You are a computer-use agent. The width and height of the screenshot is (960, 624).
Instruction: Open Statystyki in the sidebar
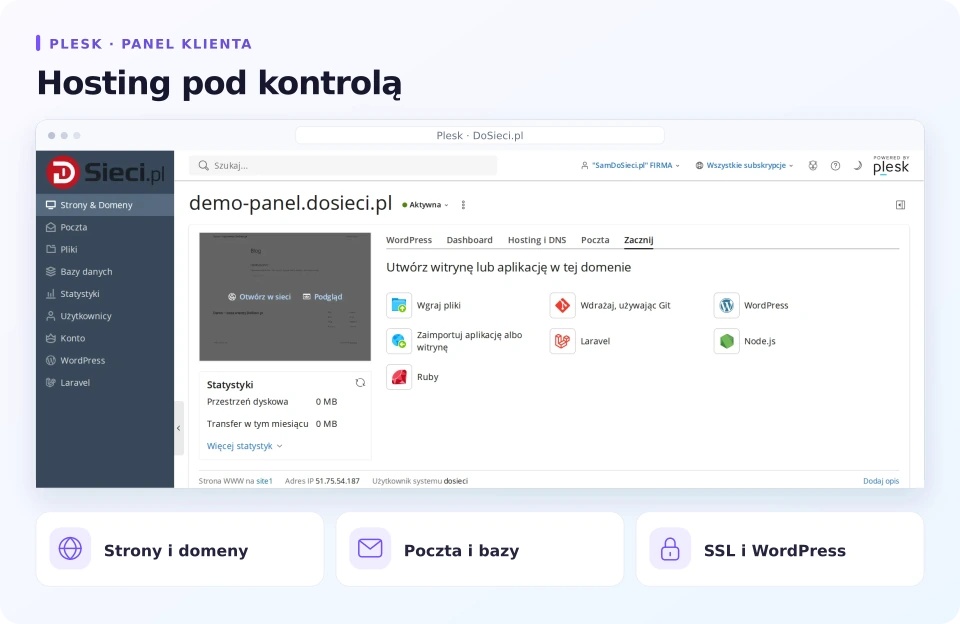click(x=105, y=294)
